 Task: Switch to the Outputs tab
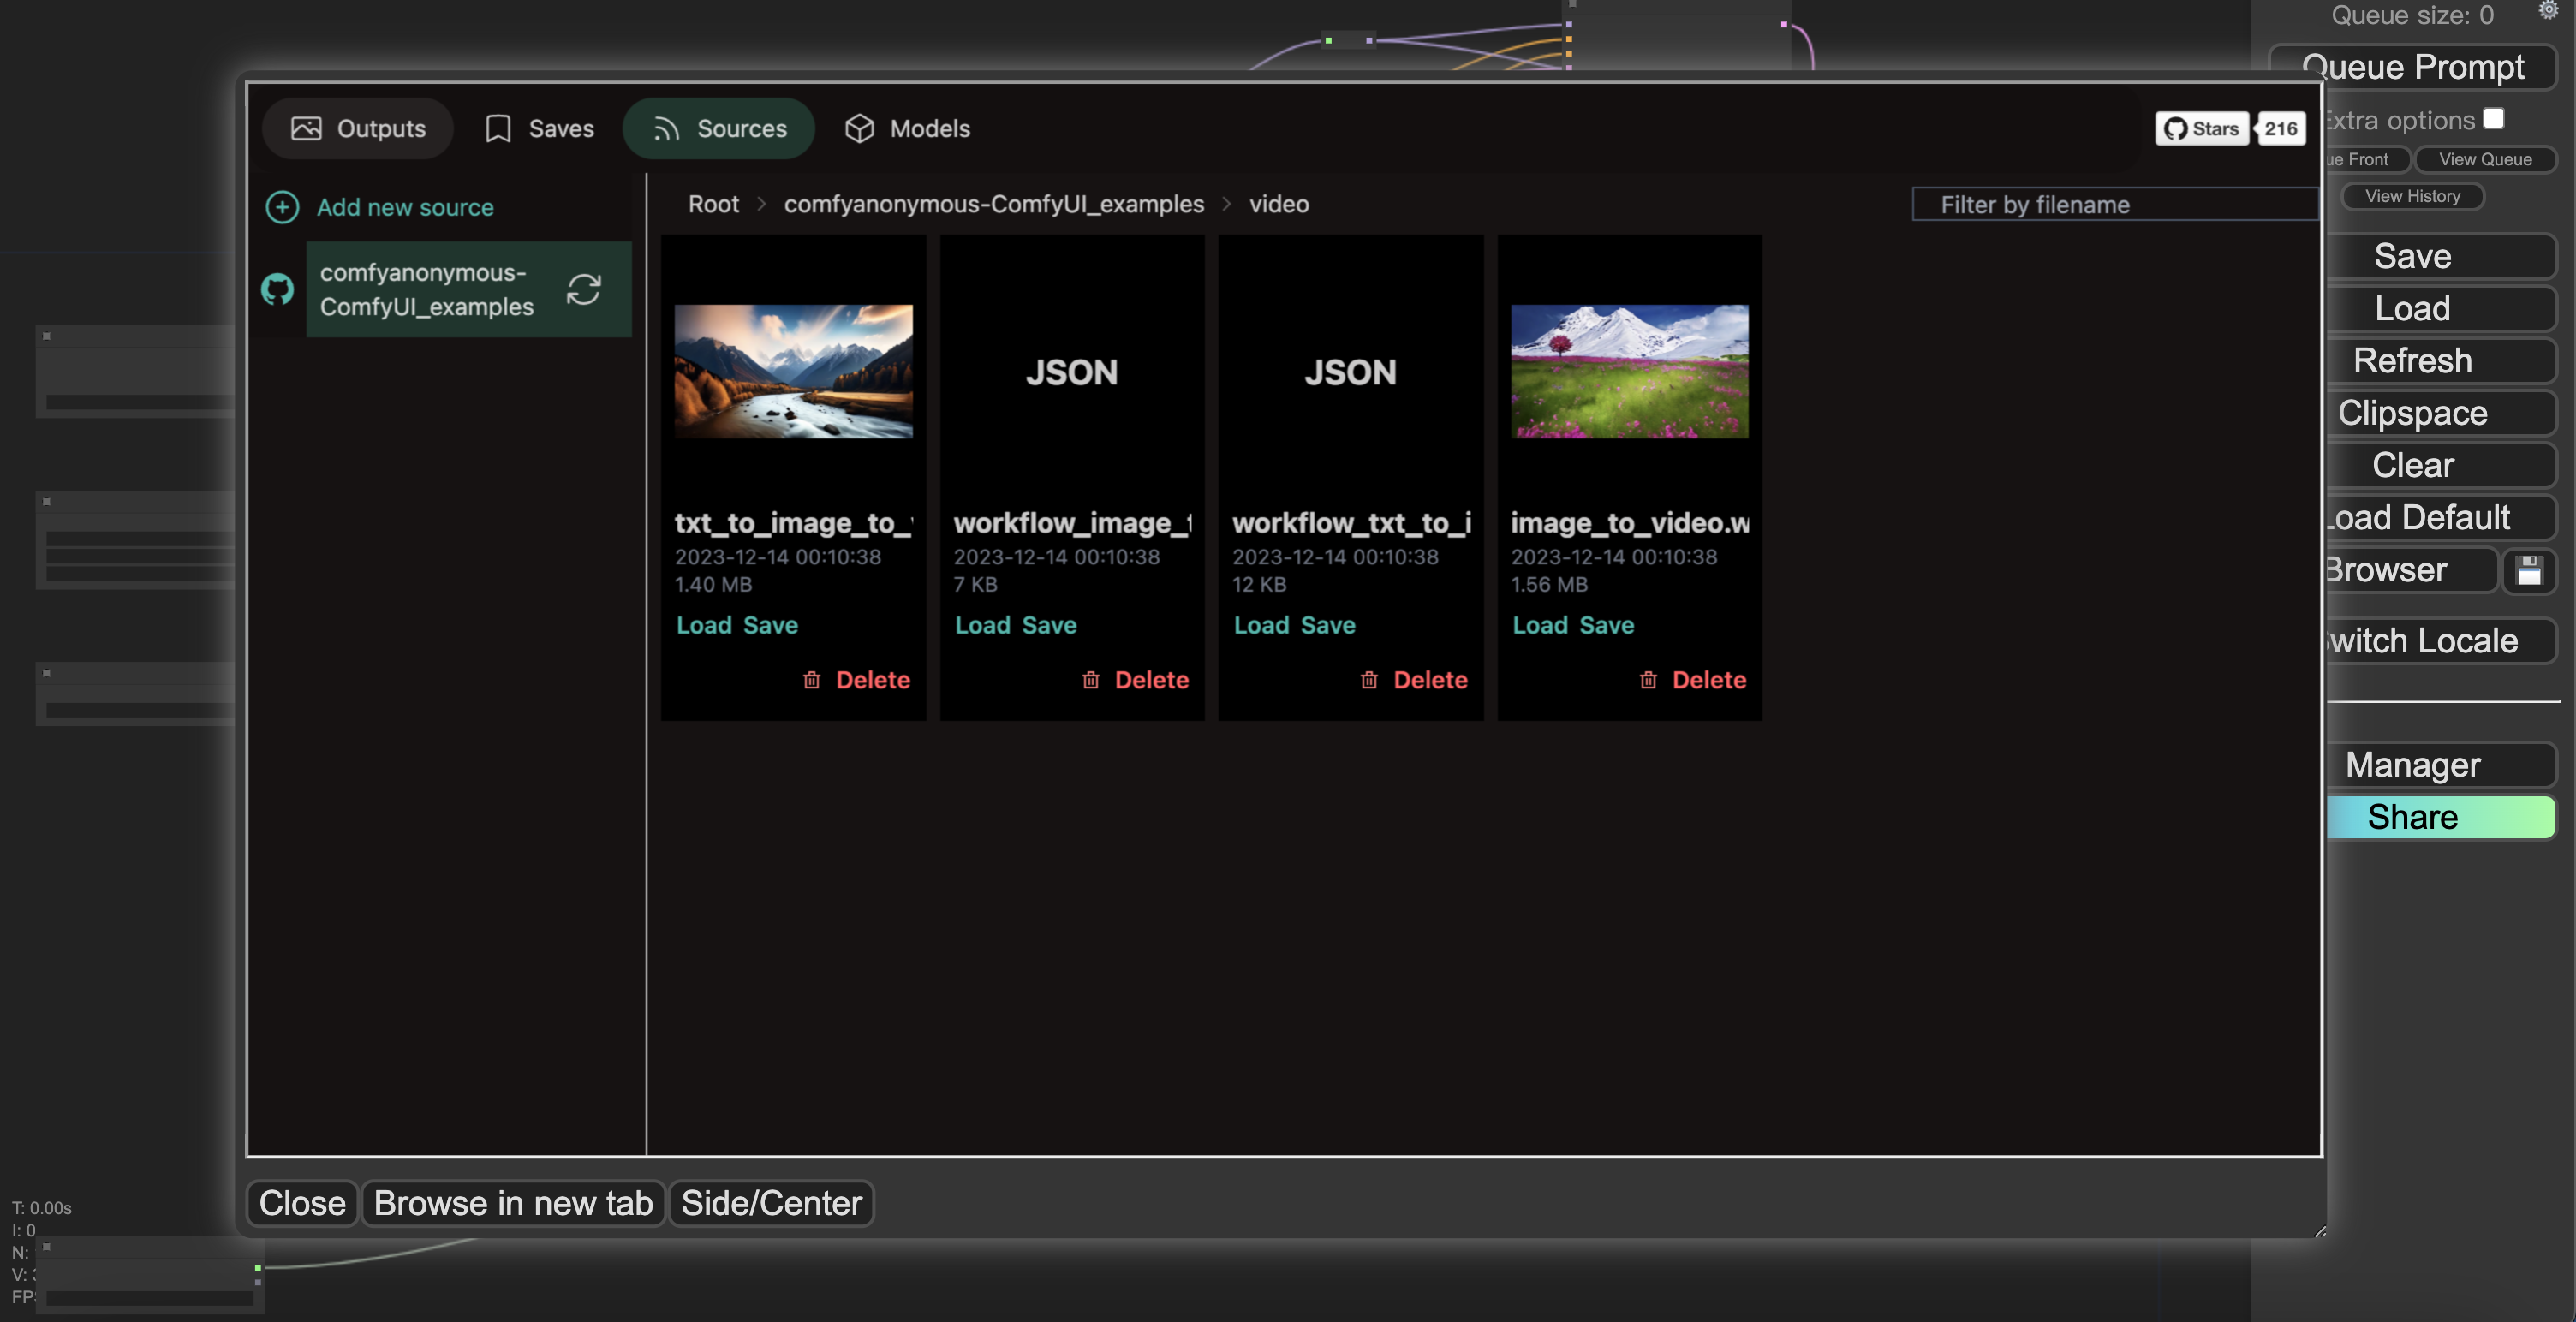tap(358, 128)
